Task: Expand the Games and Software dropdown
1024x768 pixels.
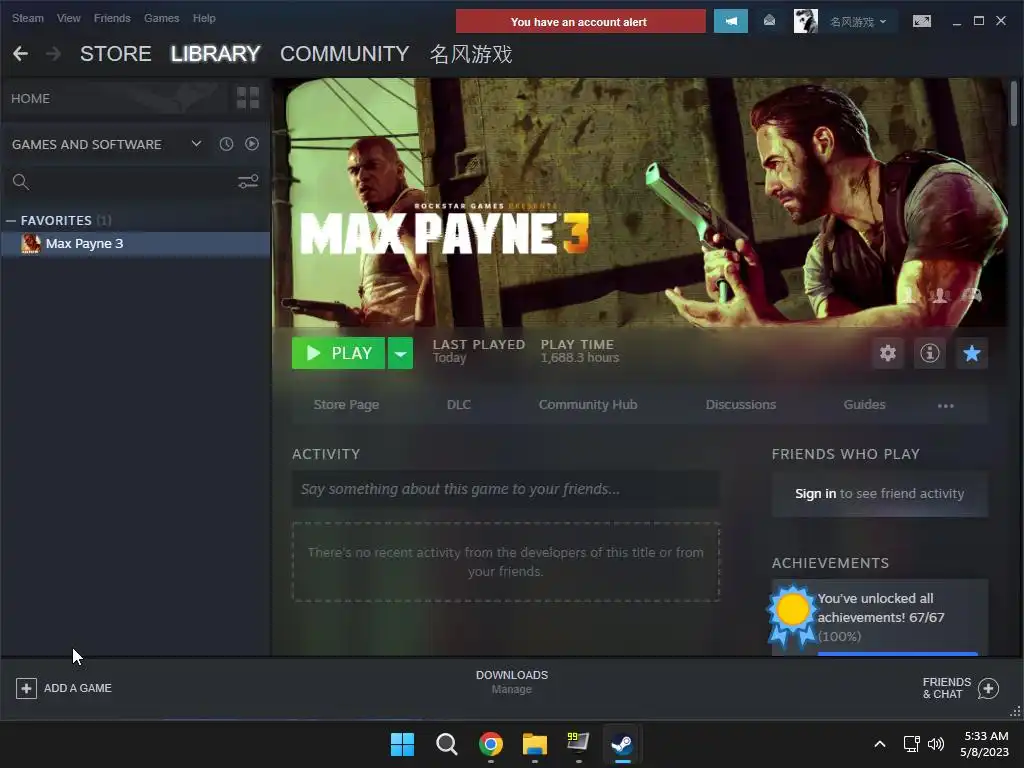Action: [196, 144]
